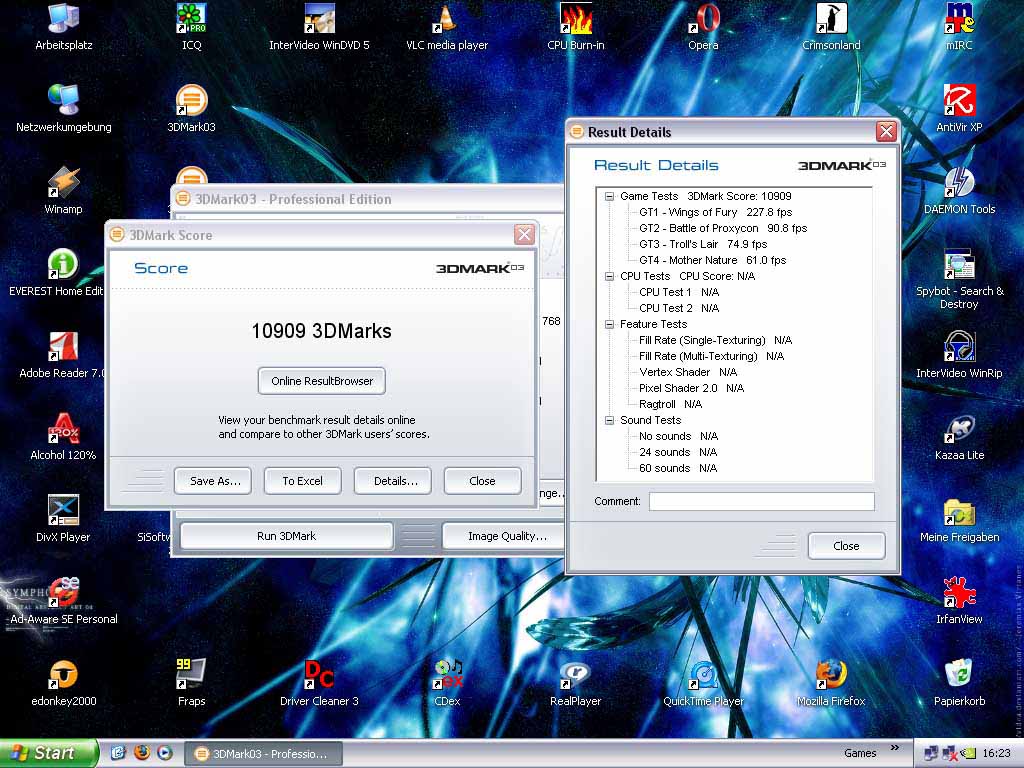Select GT1 - Wings of Fury result row

click(x=716, y=212)
